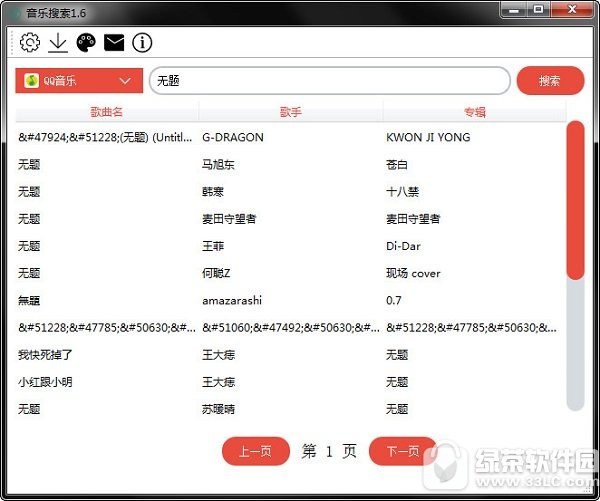Select singer 马旭东
Screen dimensions: 600x501
[x=218, y=165]
